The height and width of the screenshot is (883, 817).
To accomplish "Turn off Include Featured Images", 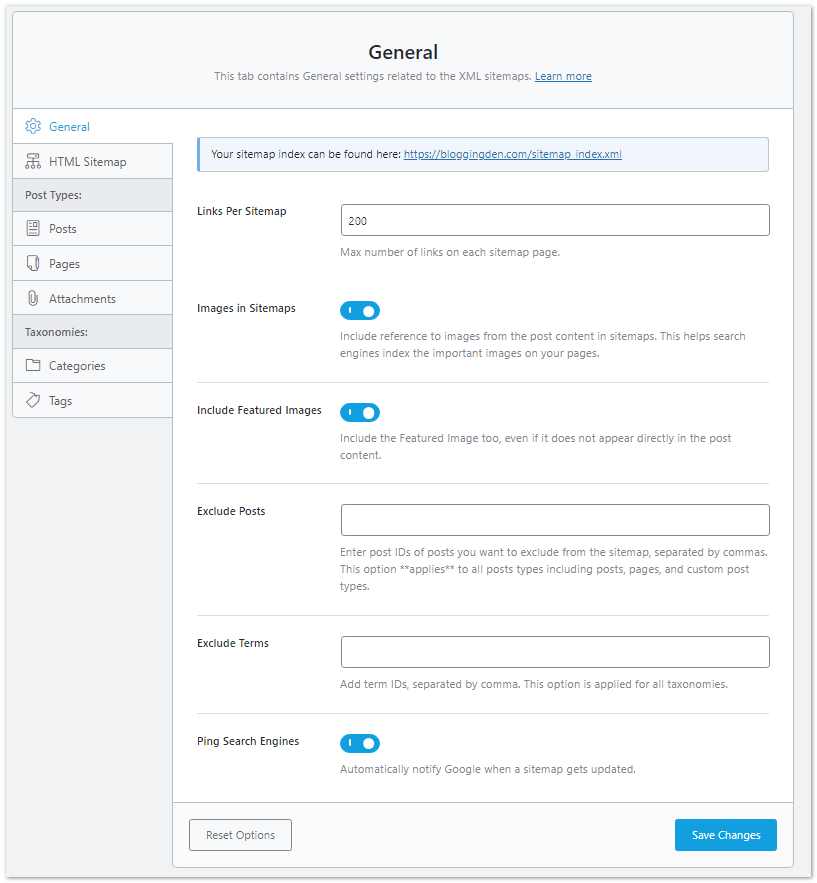I will pyautogui.click(x=360, y=413).
